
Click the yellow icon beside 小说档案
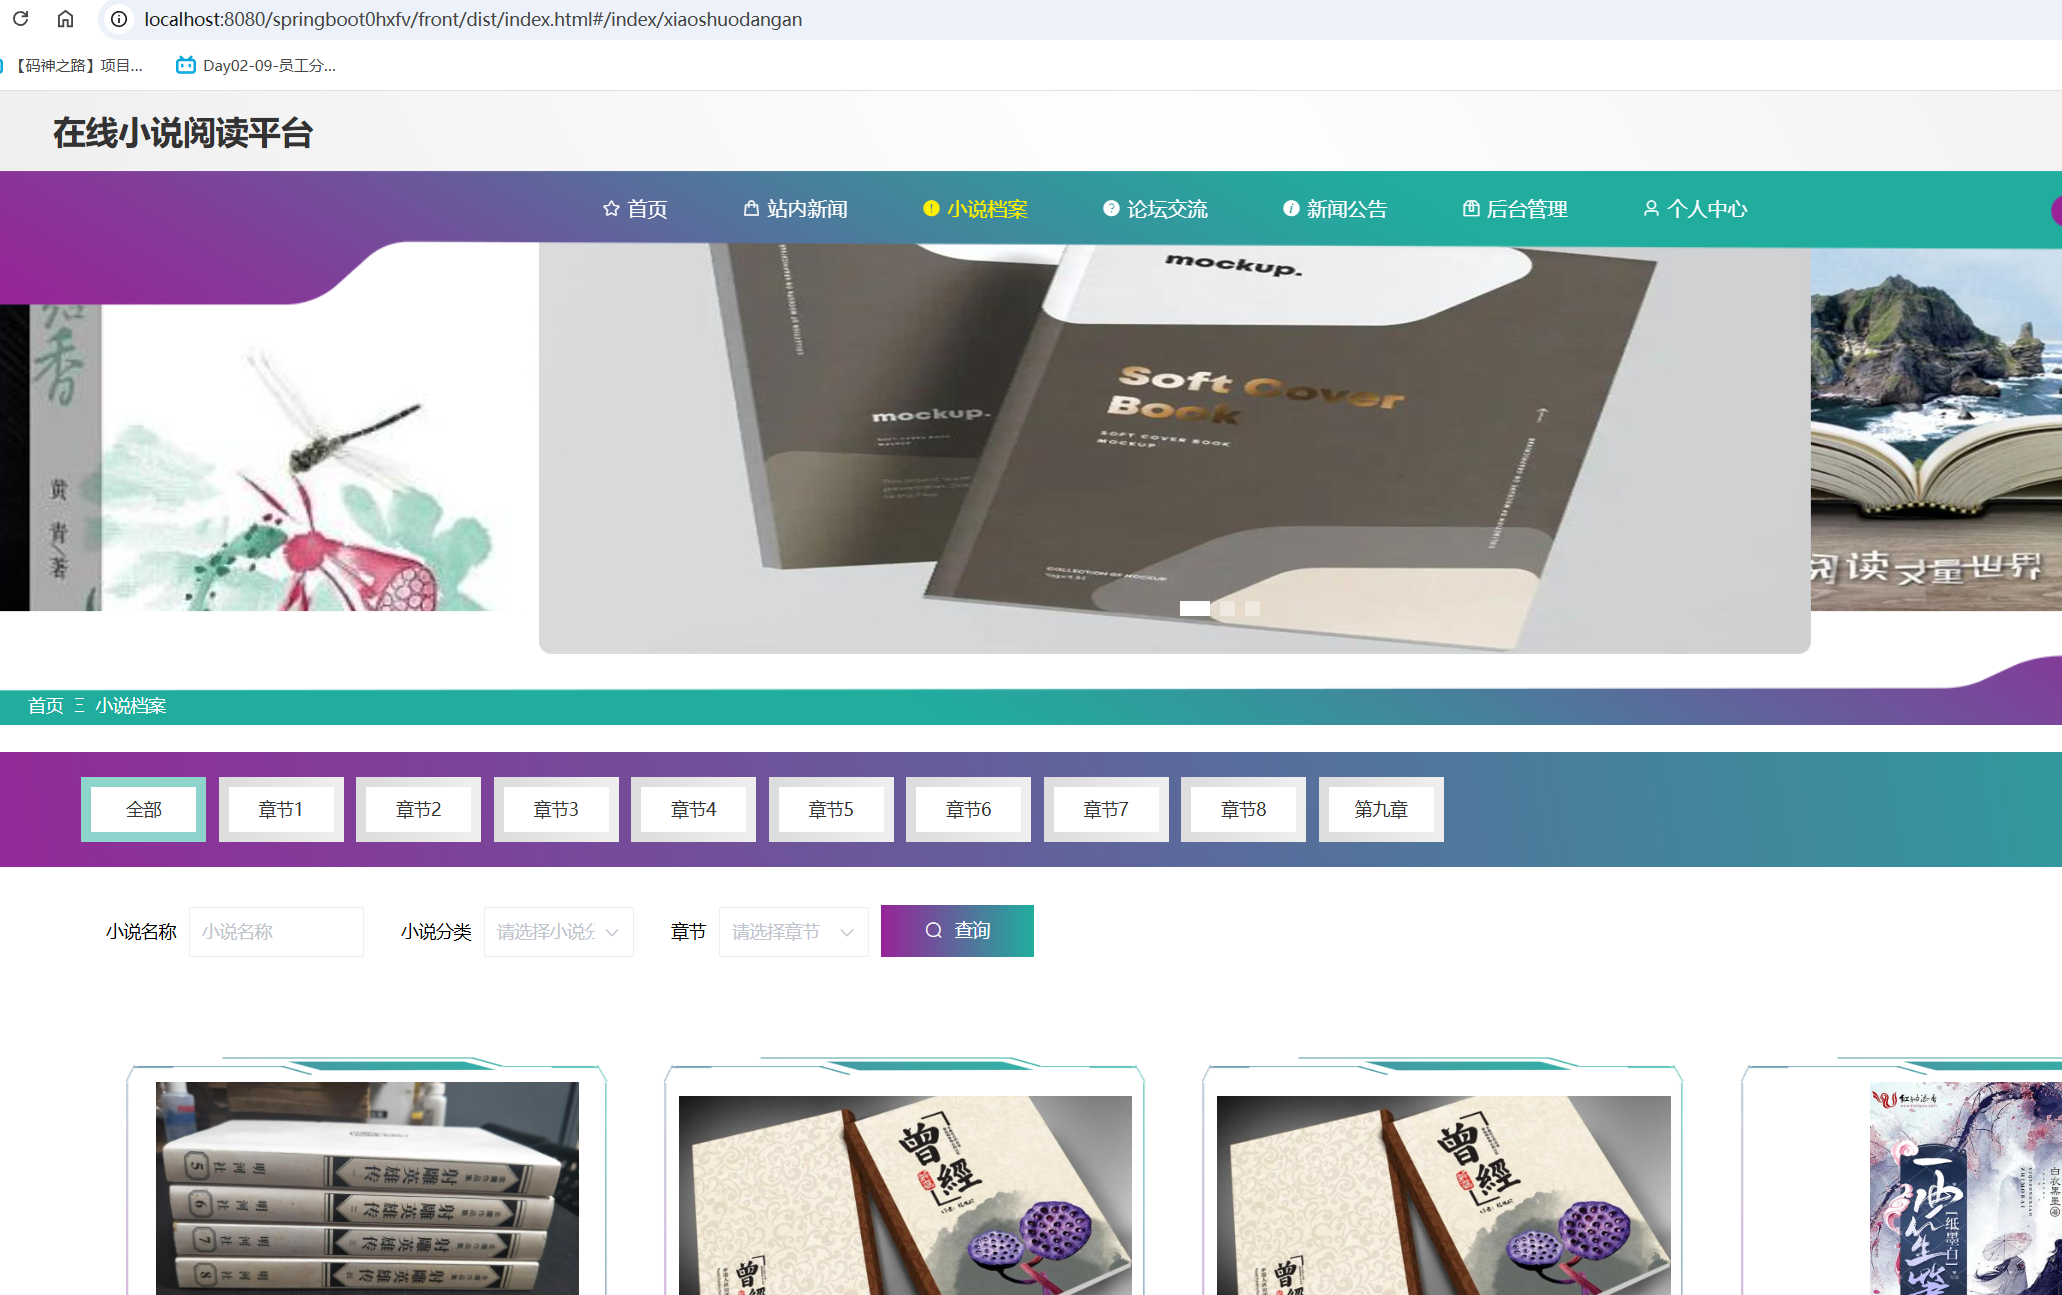click(x=931, y=208)
